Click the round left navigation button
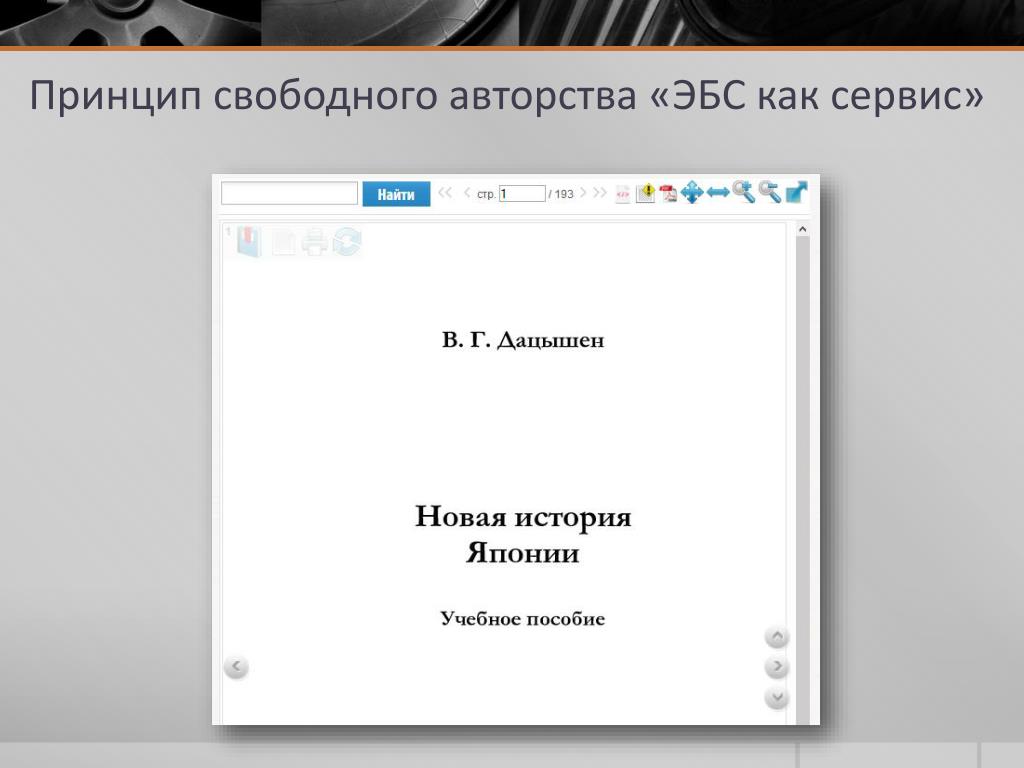Image resolution: width=1024 pixels, height=768 pixels. tap(236, 667)
